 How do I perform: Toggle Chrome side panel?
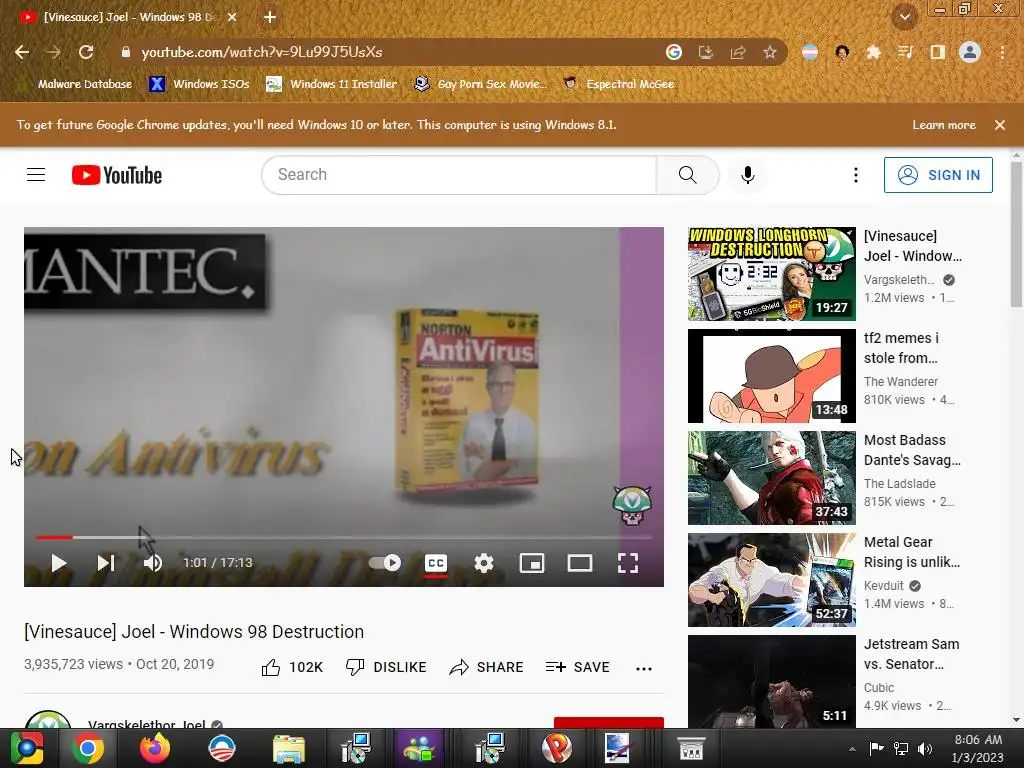tap(937, 52)
